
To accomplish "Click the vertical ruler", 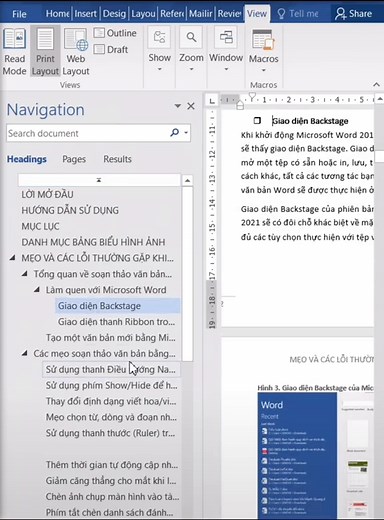I will (211, 218).
